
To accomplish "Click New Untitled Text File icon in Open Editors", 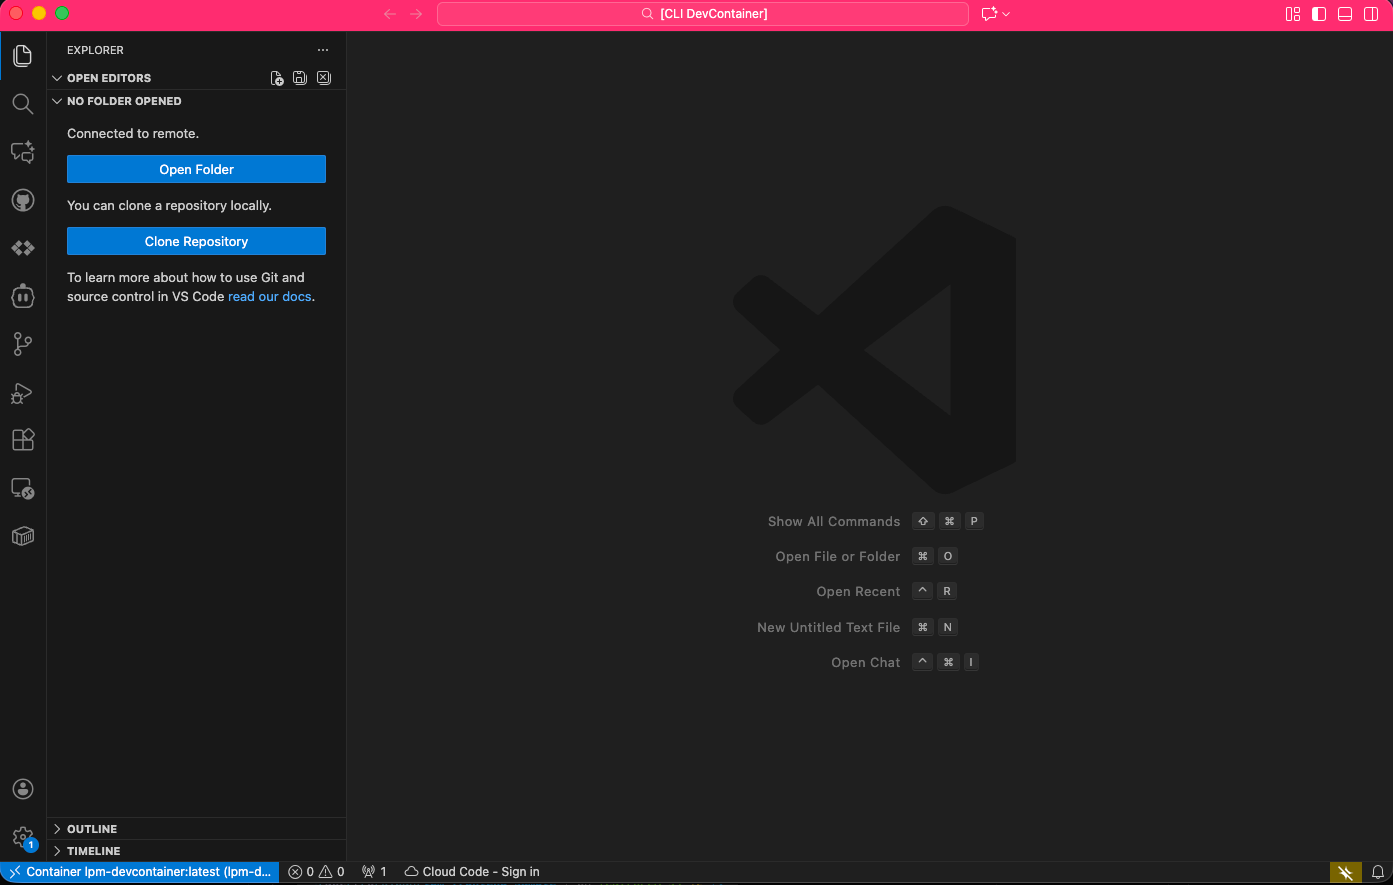I will [277, 78].
